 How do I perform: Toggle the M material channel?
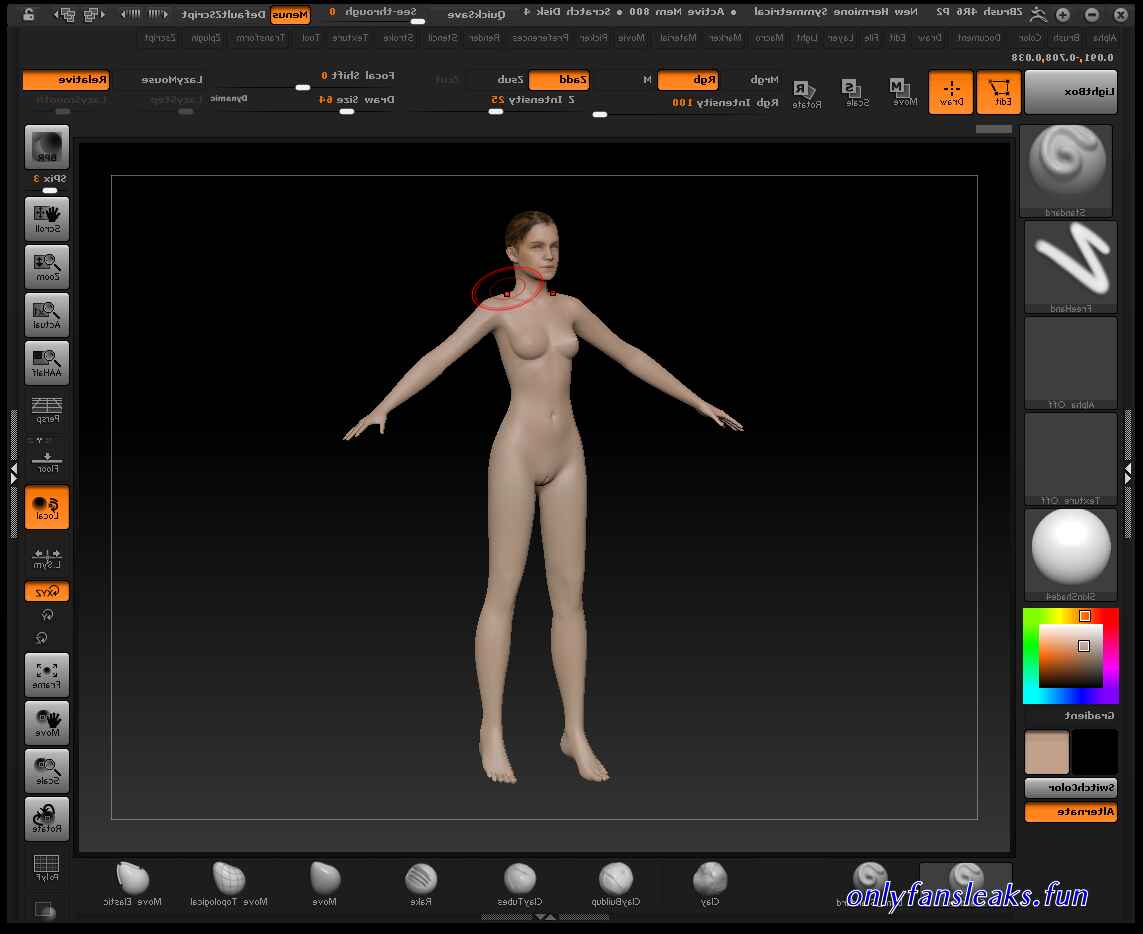[647, 79]
